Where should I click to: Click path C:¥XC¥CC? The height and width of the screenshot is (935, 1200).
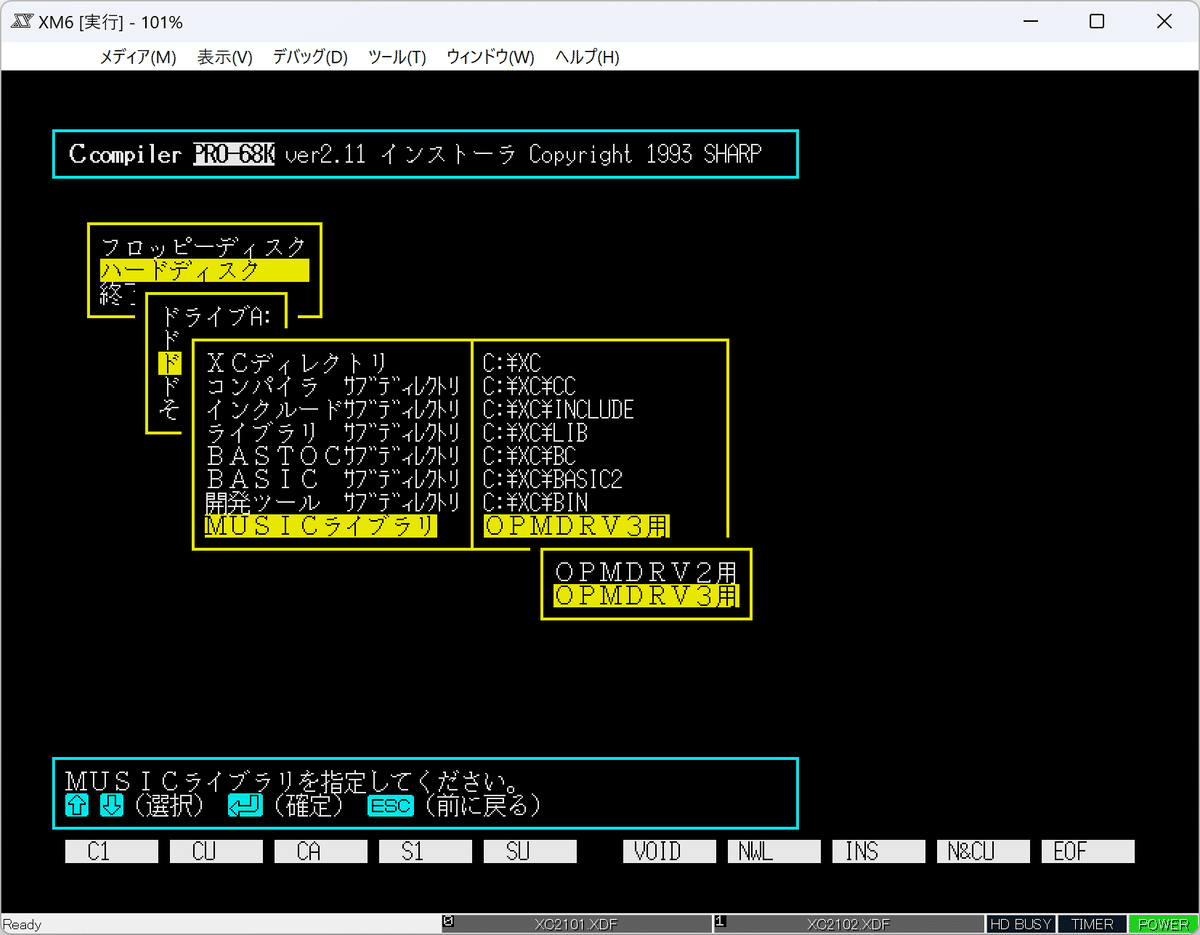pyautogui.click(x=529, y=386)
